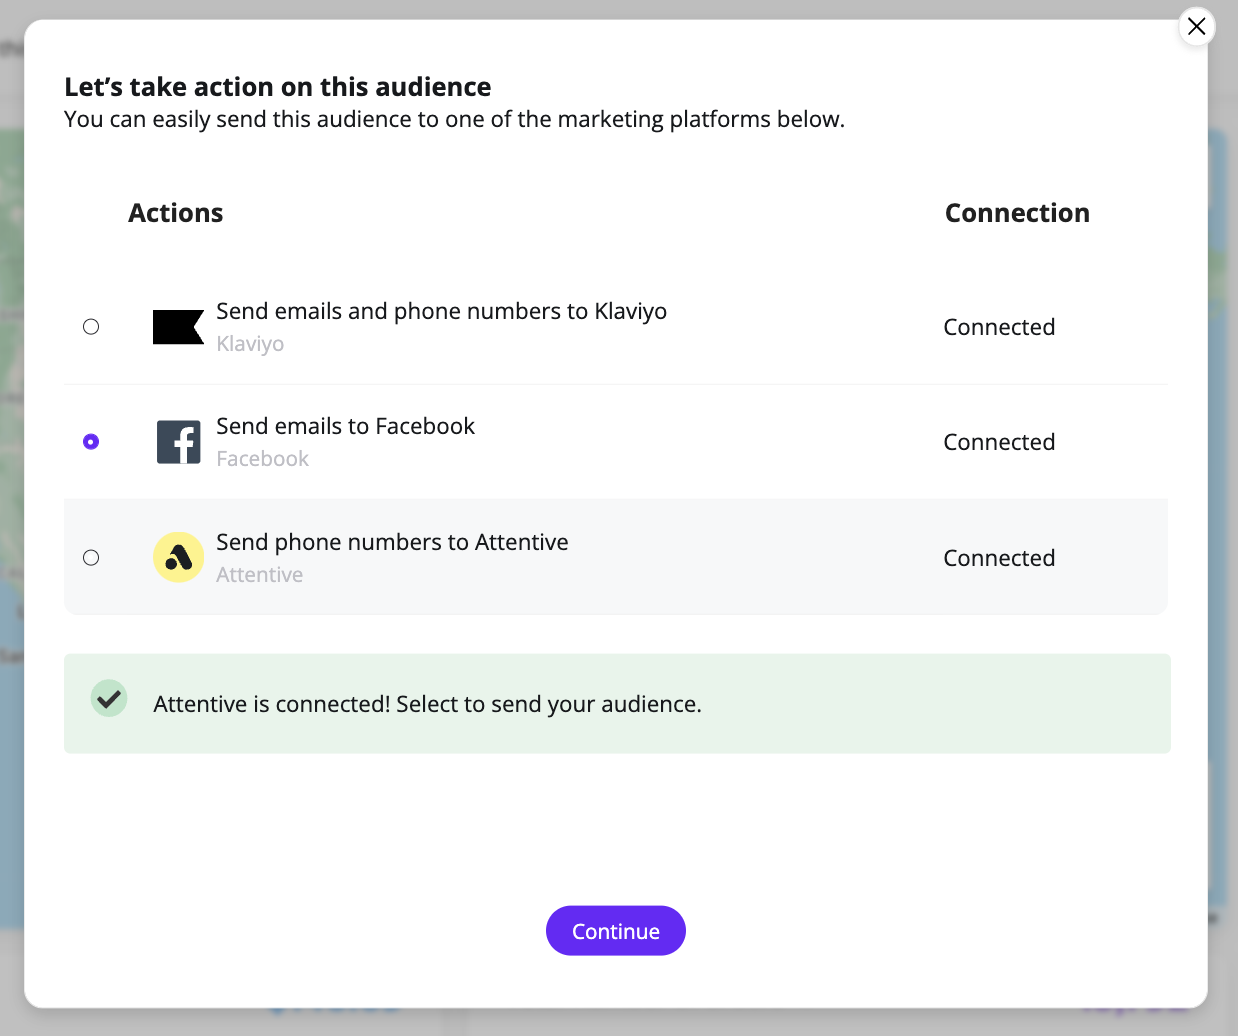The image size is (1238, 1036).
Task: Click the Actions column header
Action: click(176, 213)
